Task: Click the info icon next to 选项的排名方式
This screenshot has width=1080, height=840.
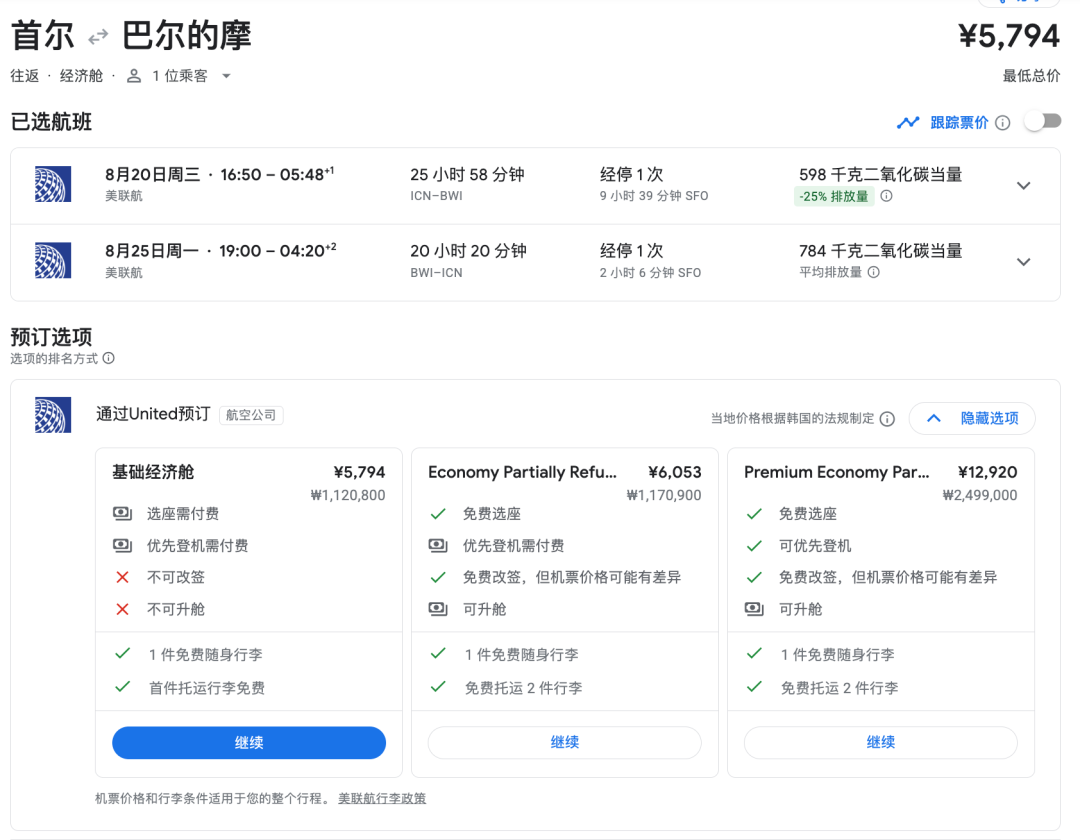Action: [x=109, y=358]
